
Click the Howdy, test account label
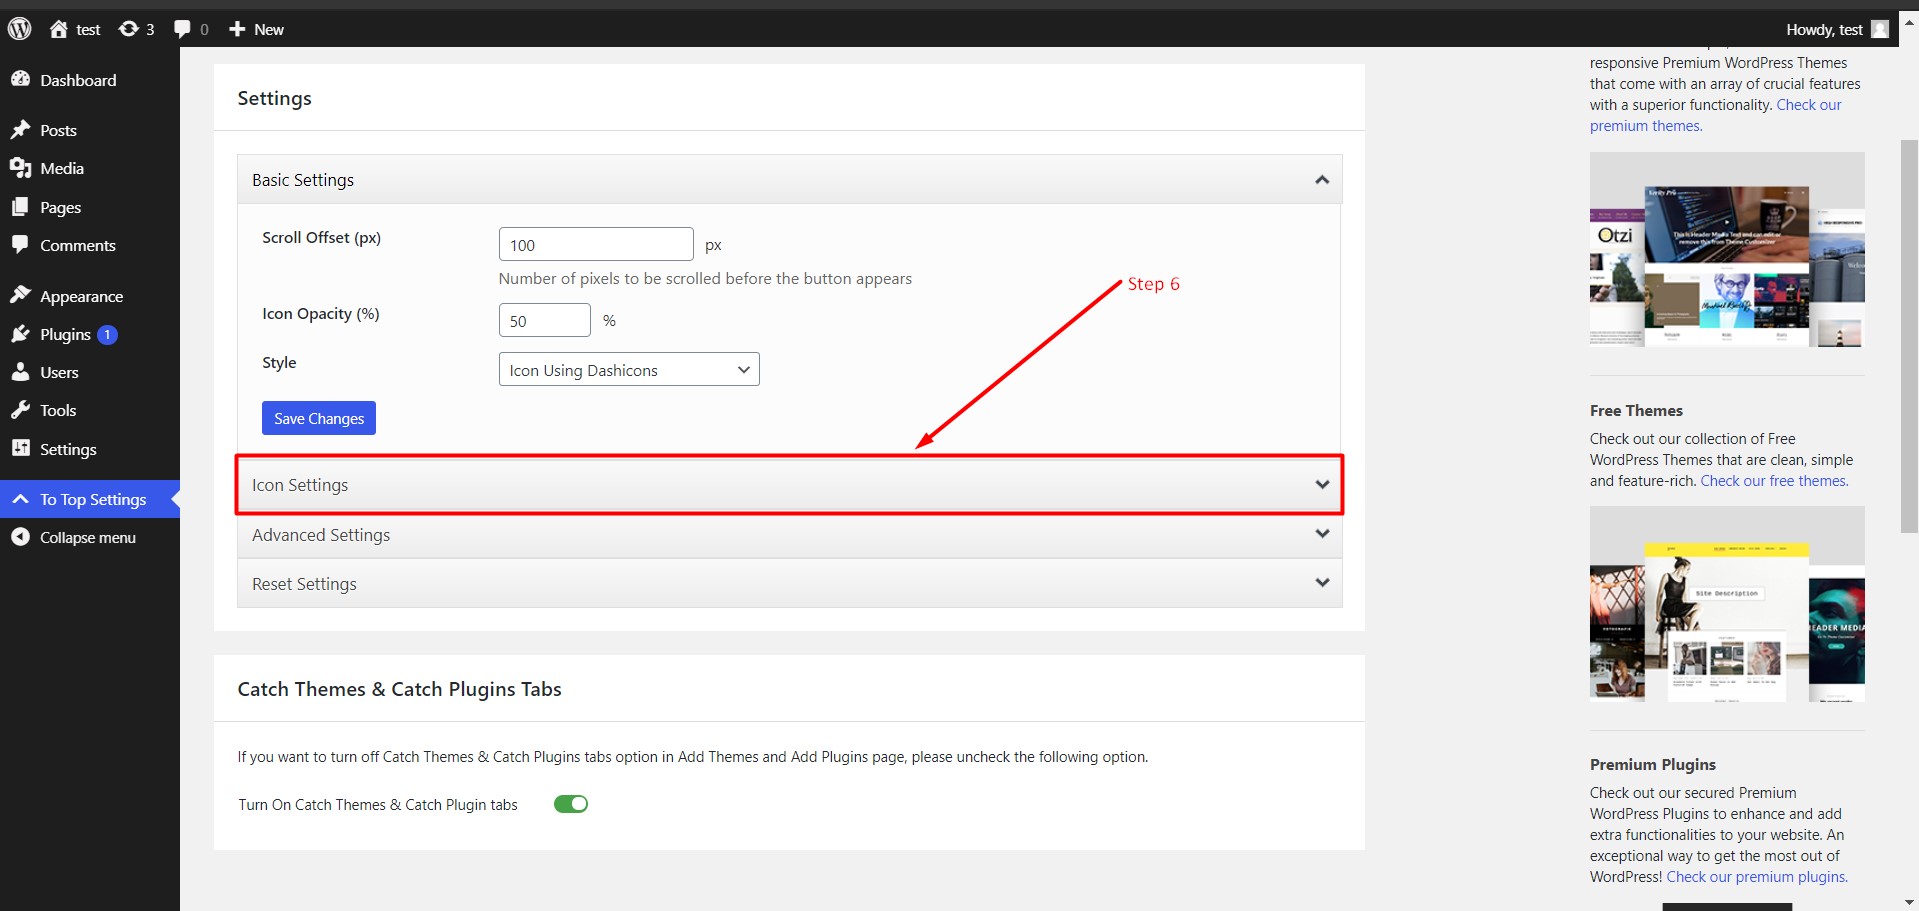(x=1824, y=29)
